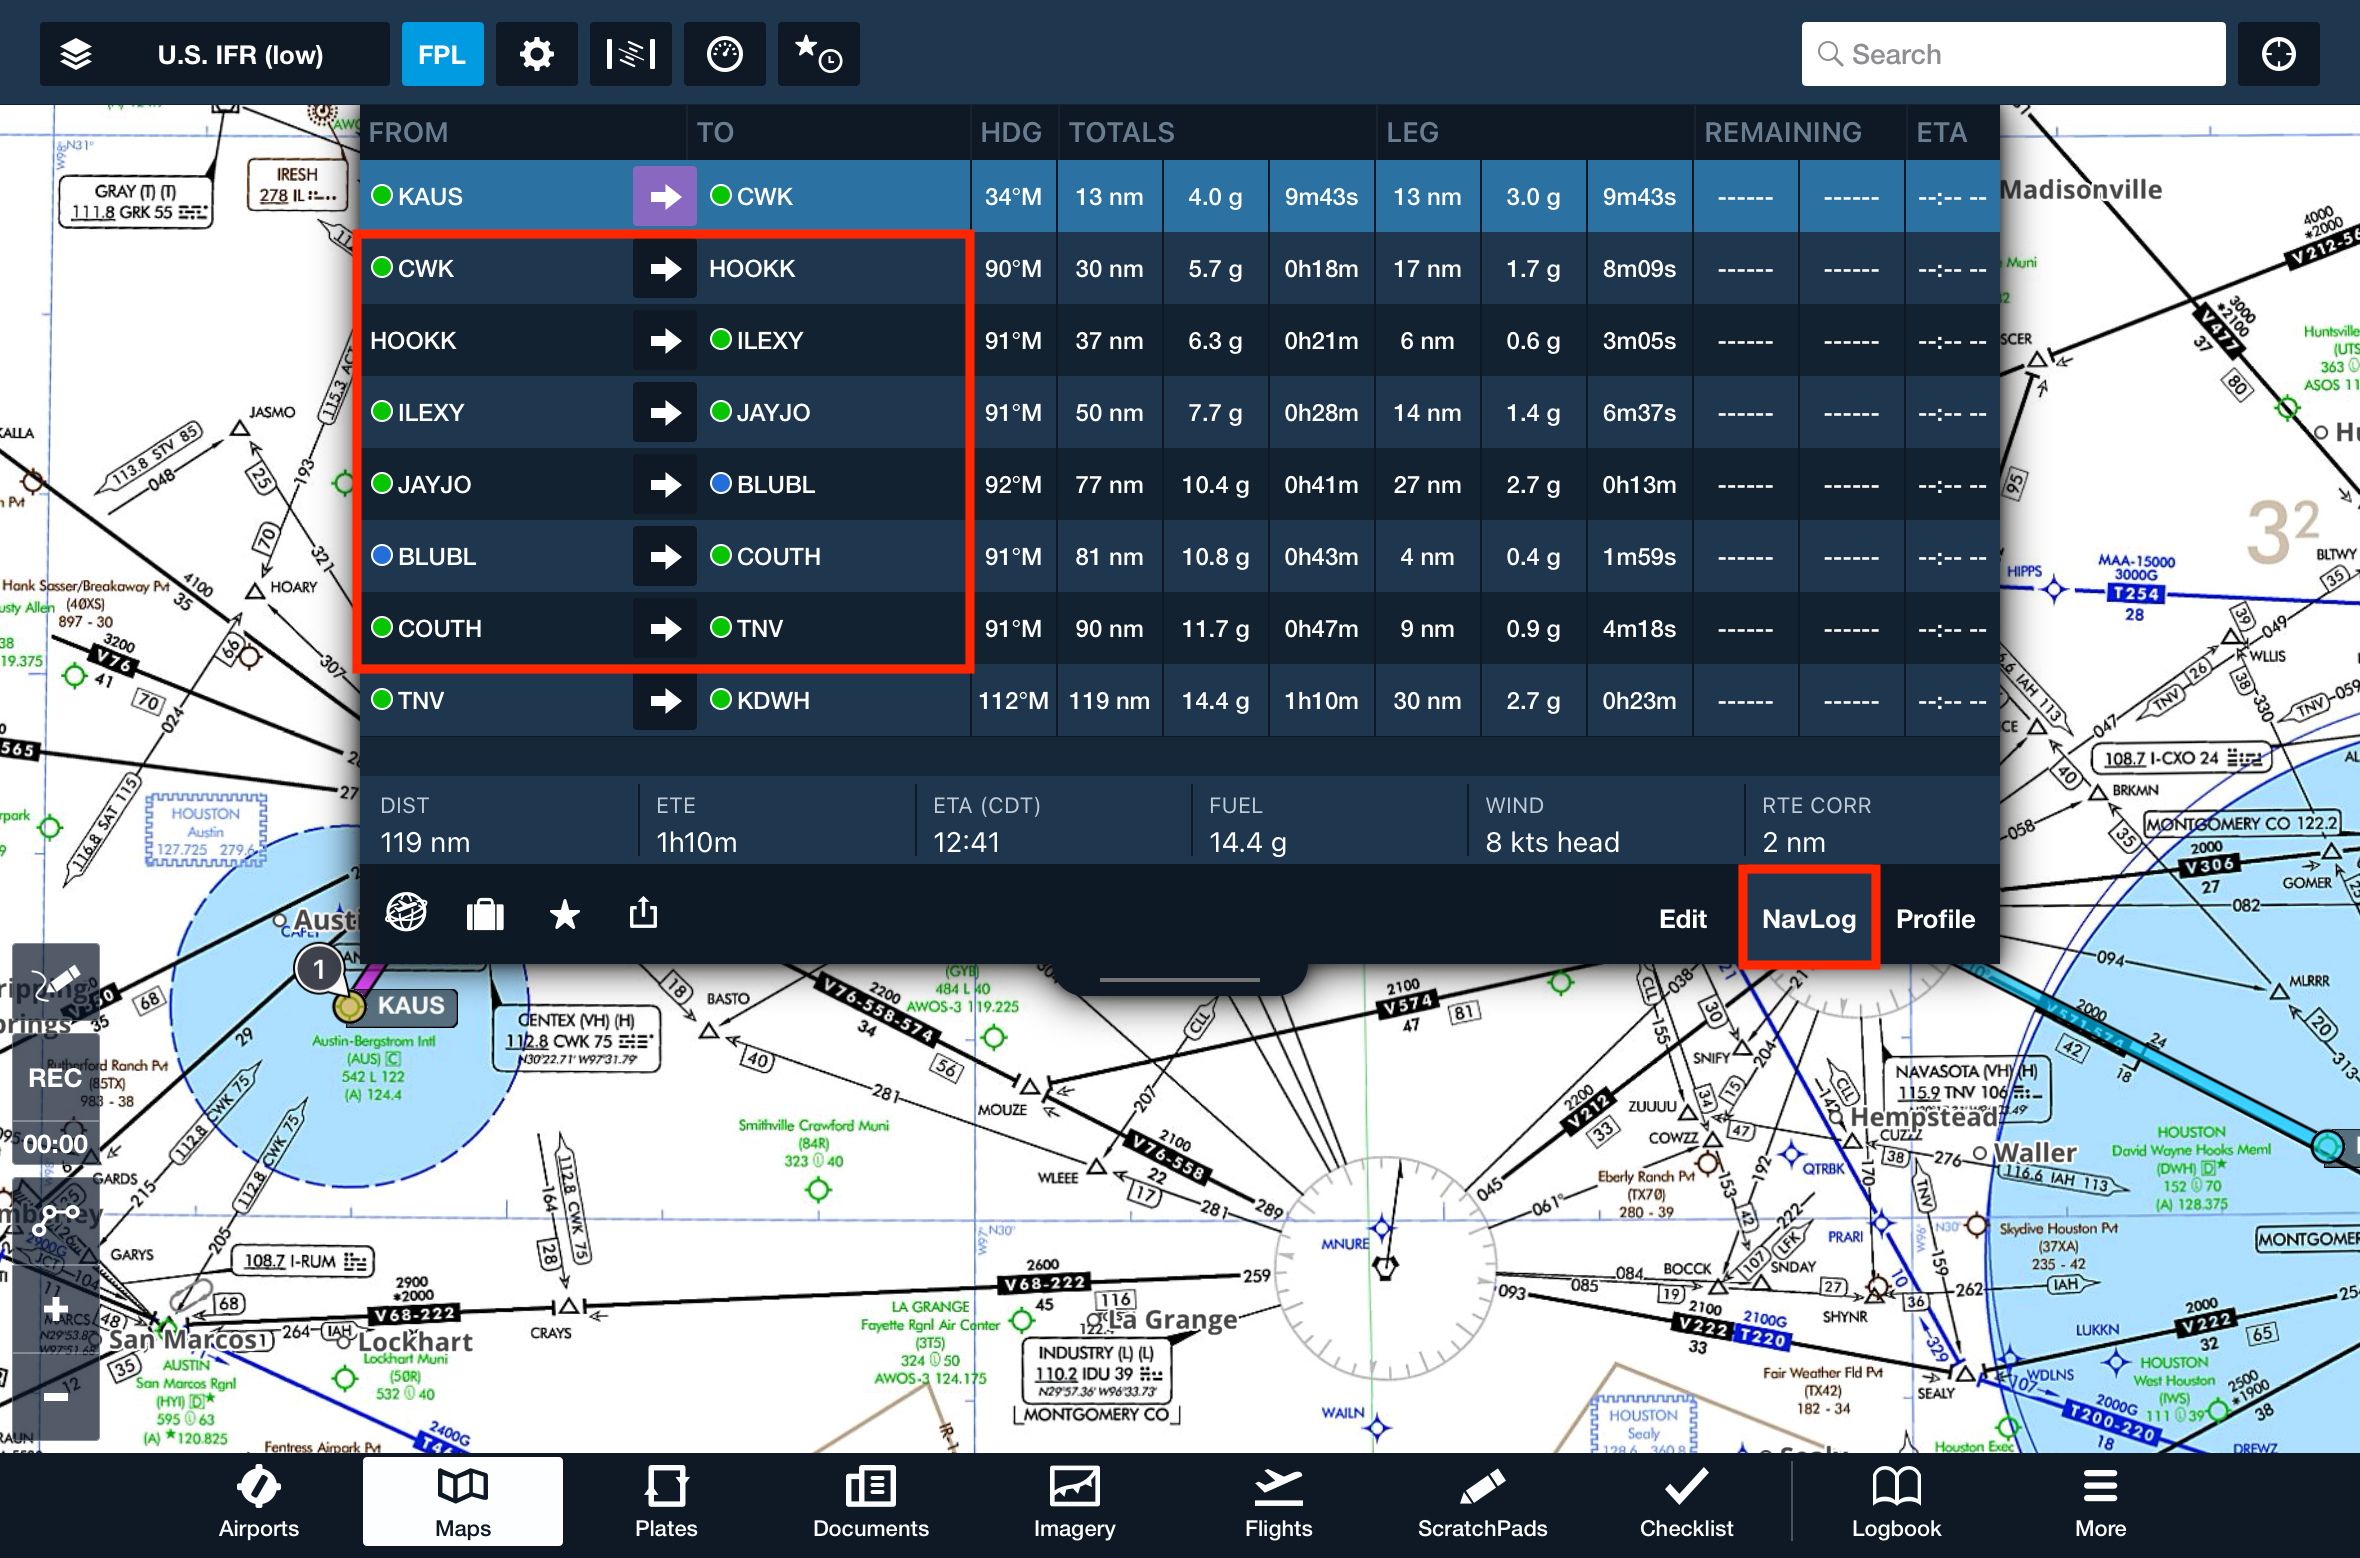Screen dimensions: 2360x1558
Task: Toggle the FPL flight plan panel
Action: click(442, 54)
